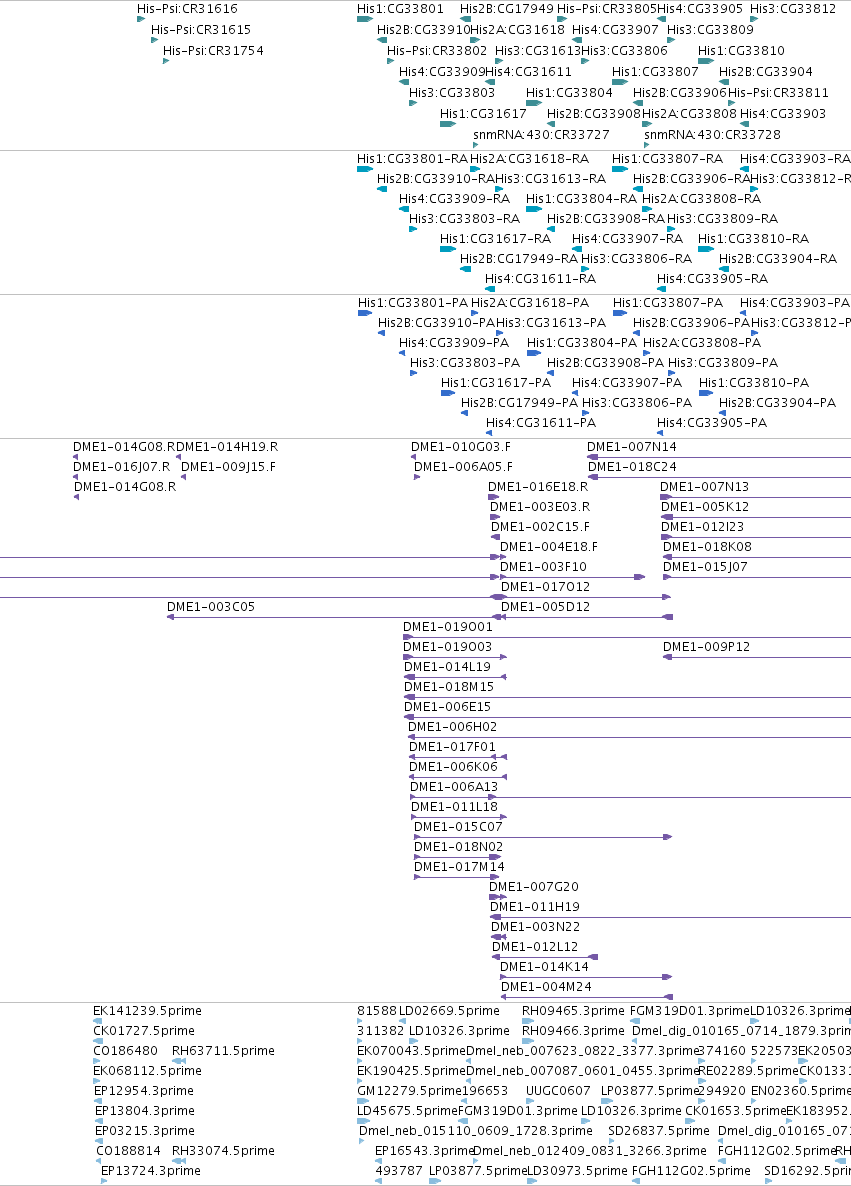Image resolution: width=851 pixels, height=1186 pixels.
Task: Click protein His1:CG33810-PA label
Action: pos(753,383)
